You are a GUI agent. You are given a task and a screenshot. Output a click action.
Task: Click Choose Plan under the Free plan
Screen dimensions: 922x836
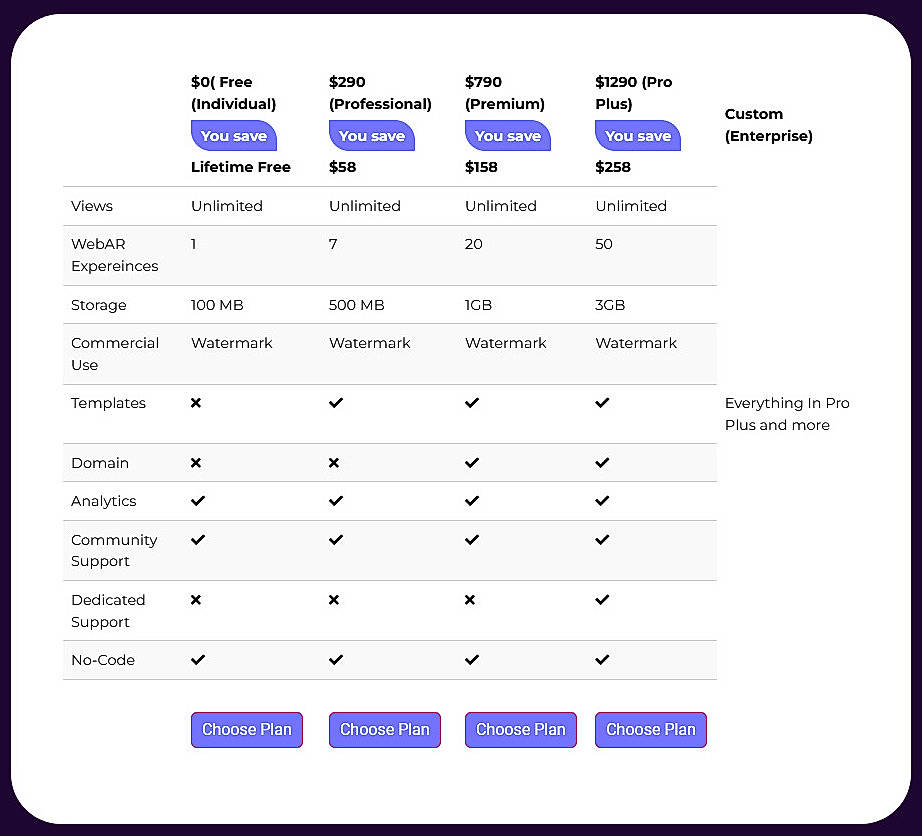click(x=246, y=730)
